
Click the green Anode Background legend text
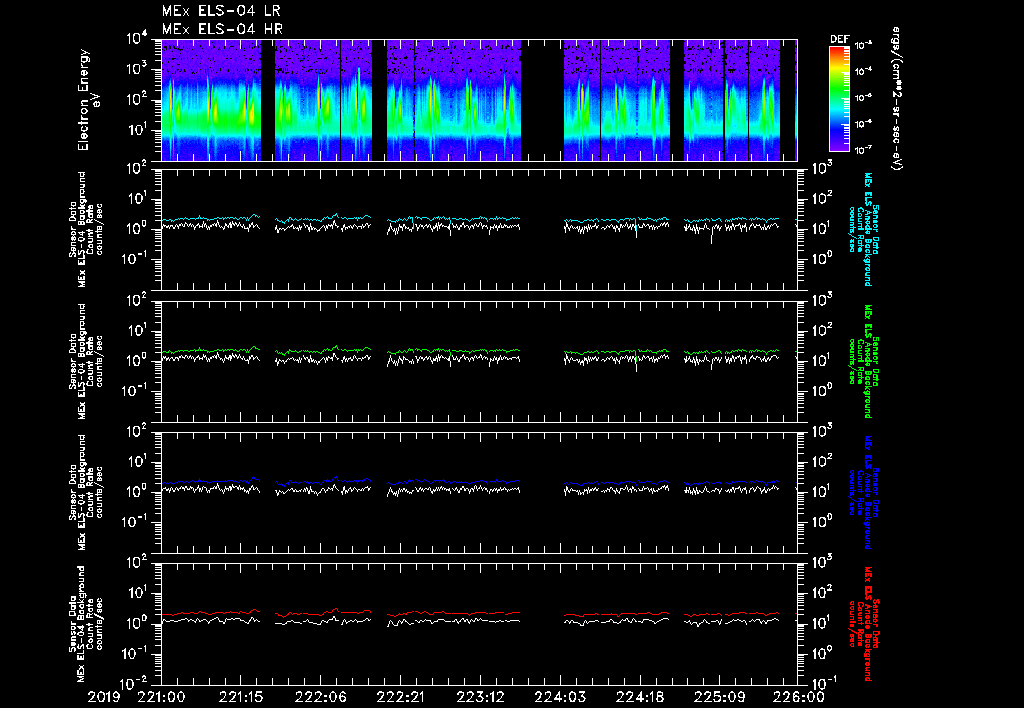pyautogui.click(x=864, y=361)
